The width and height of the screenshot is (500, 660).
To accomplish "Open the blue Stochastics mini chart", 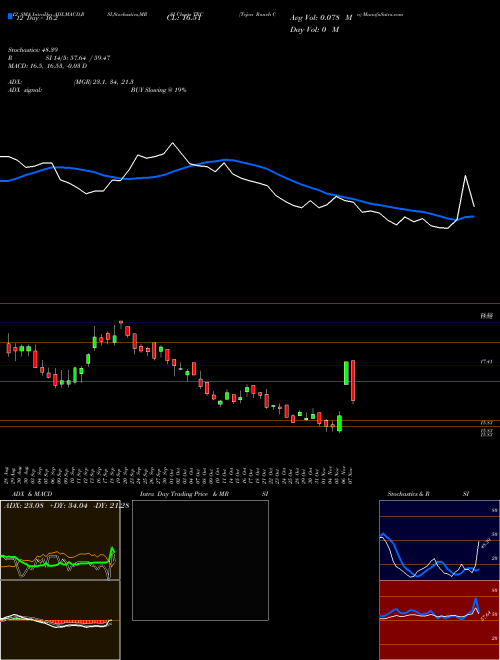I will 439,540.
